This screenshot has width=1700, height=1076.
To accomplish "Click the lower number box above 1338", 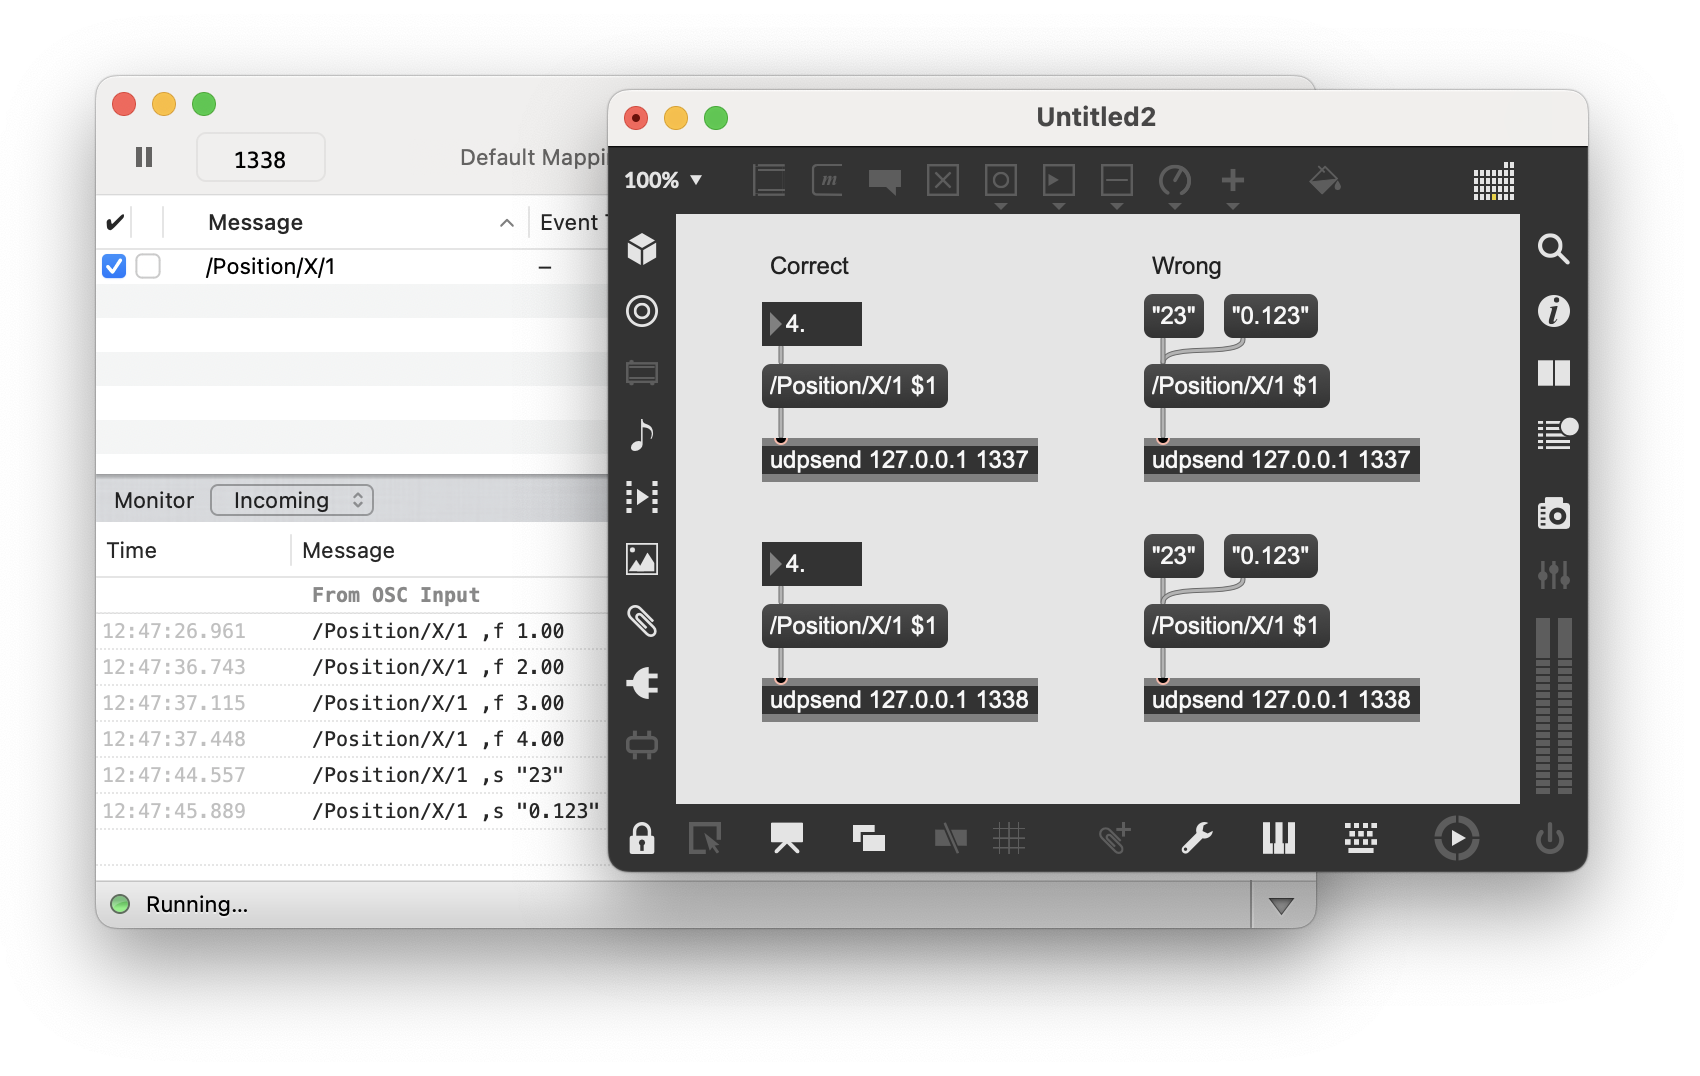I will coord(812,564).
